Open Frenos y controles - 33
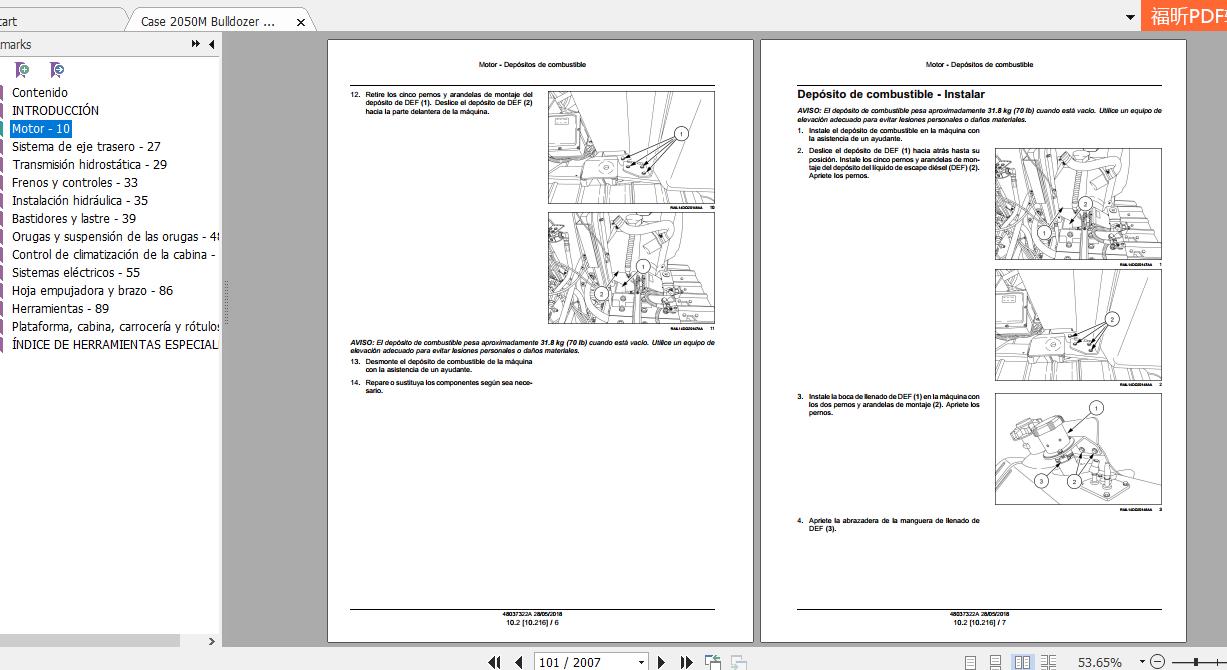 (x=74, y=183)
